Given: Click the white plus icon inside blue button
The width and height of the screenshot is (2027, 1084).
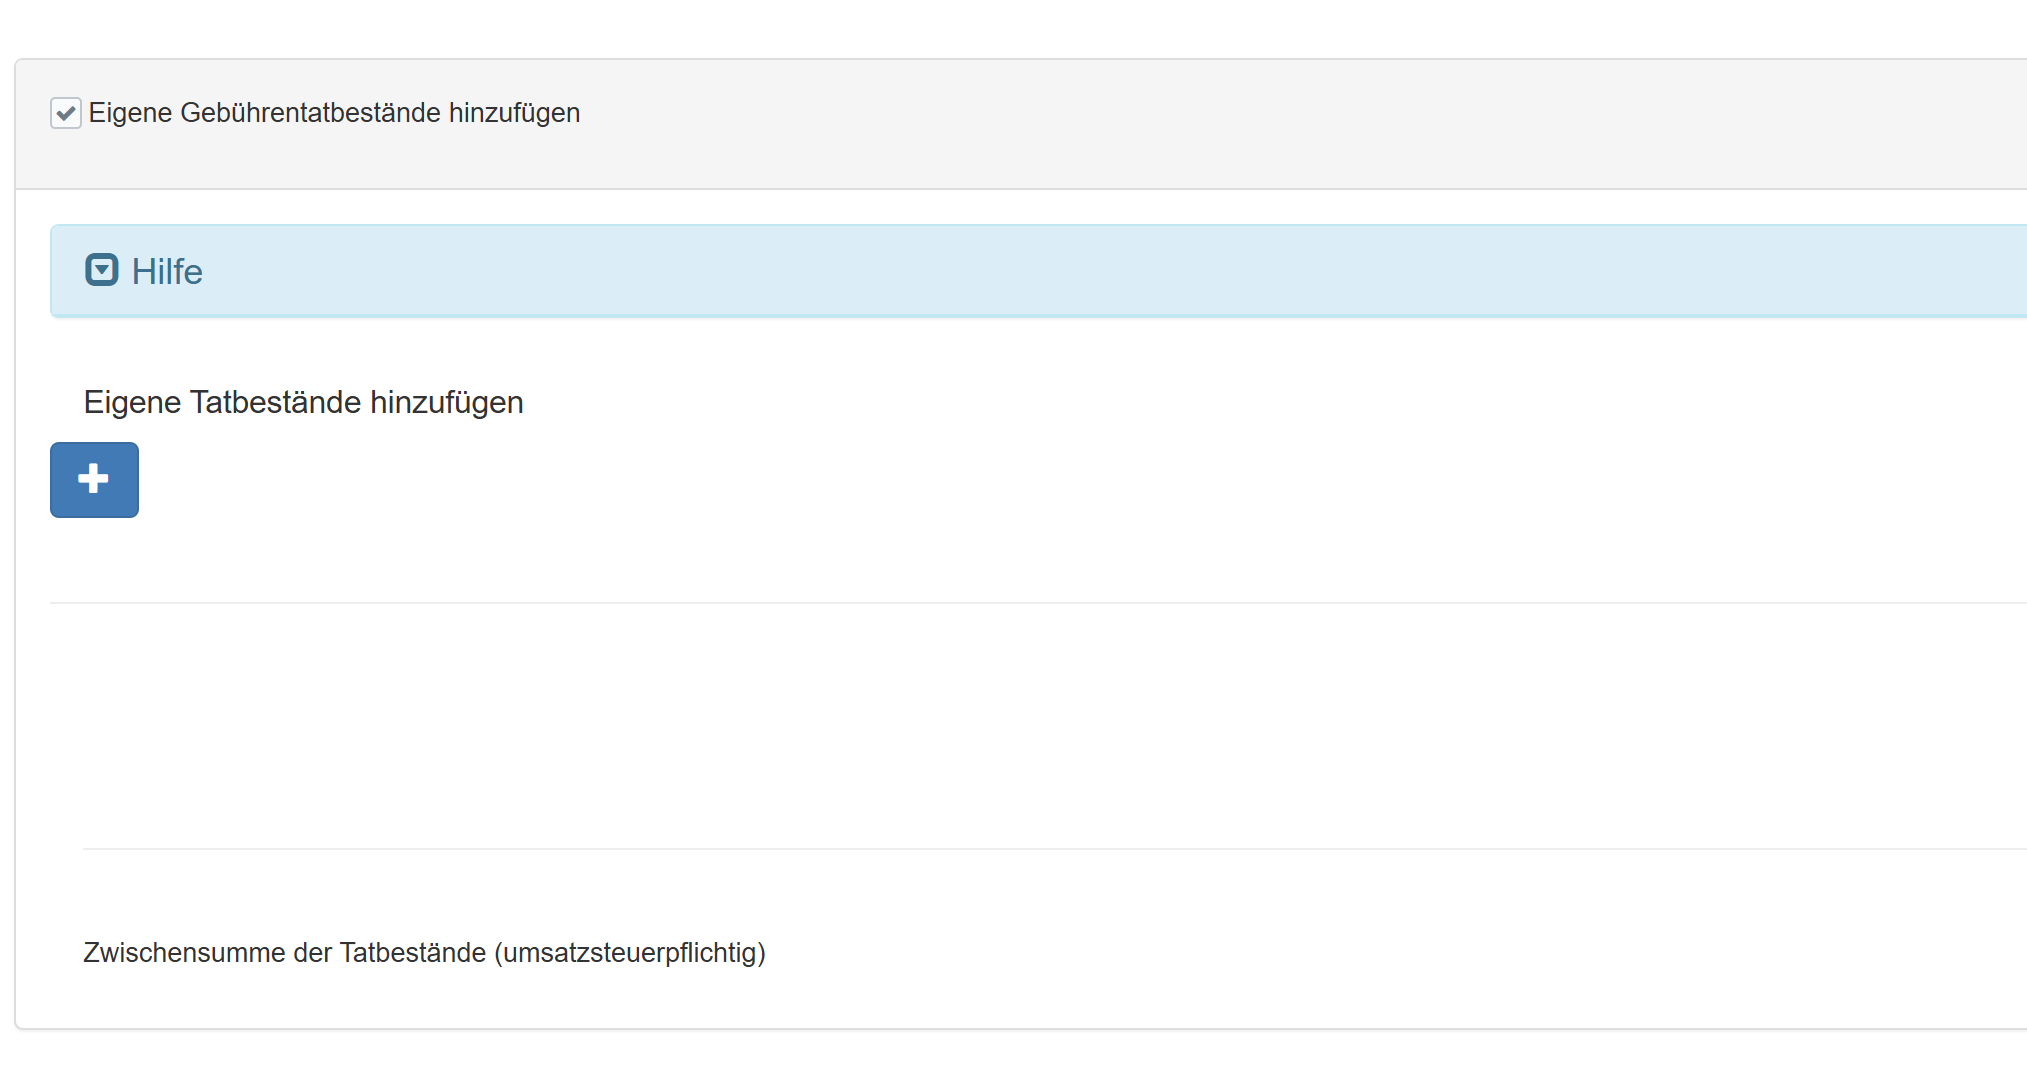Looking at the screenshot, I should pyautogui.click(x=94, y=479).
